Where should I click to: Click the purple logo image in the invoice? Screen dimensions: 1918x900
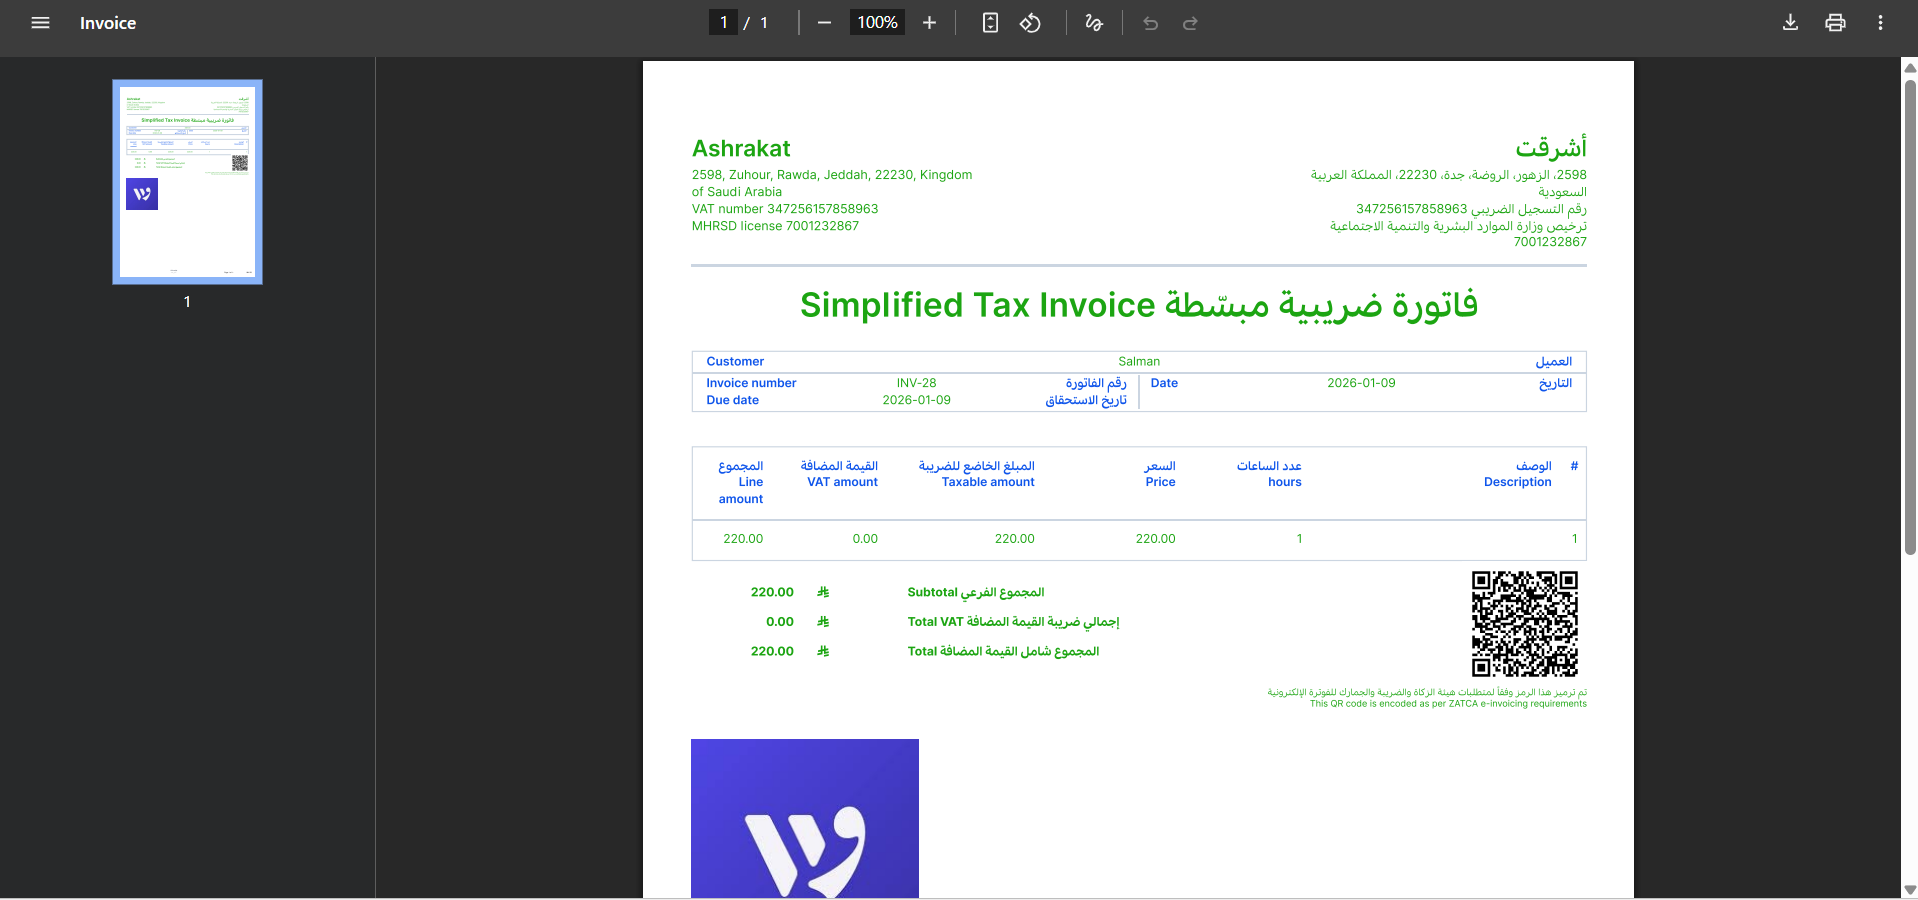[x=804, y=818]
